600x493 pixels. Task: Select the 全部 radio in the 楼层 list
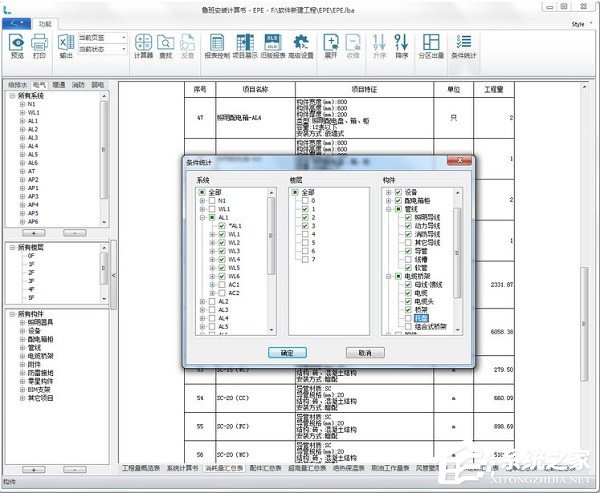click(295, 192)
